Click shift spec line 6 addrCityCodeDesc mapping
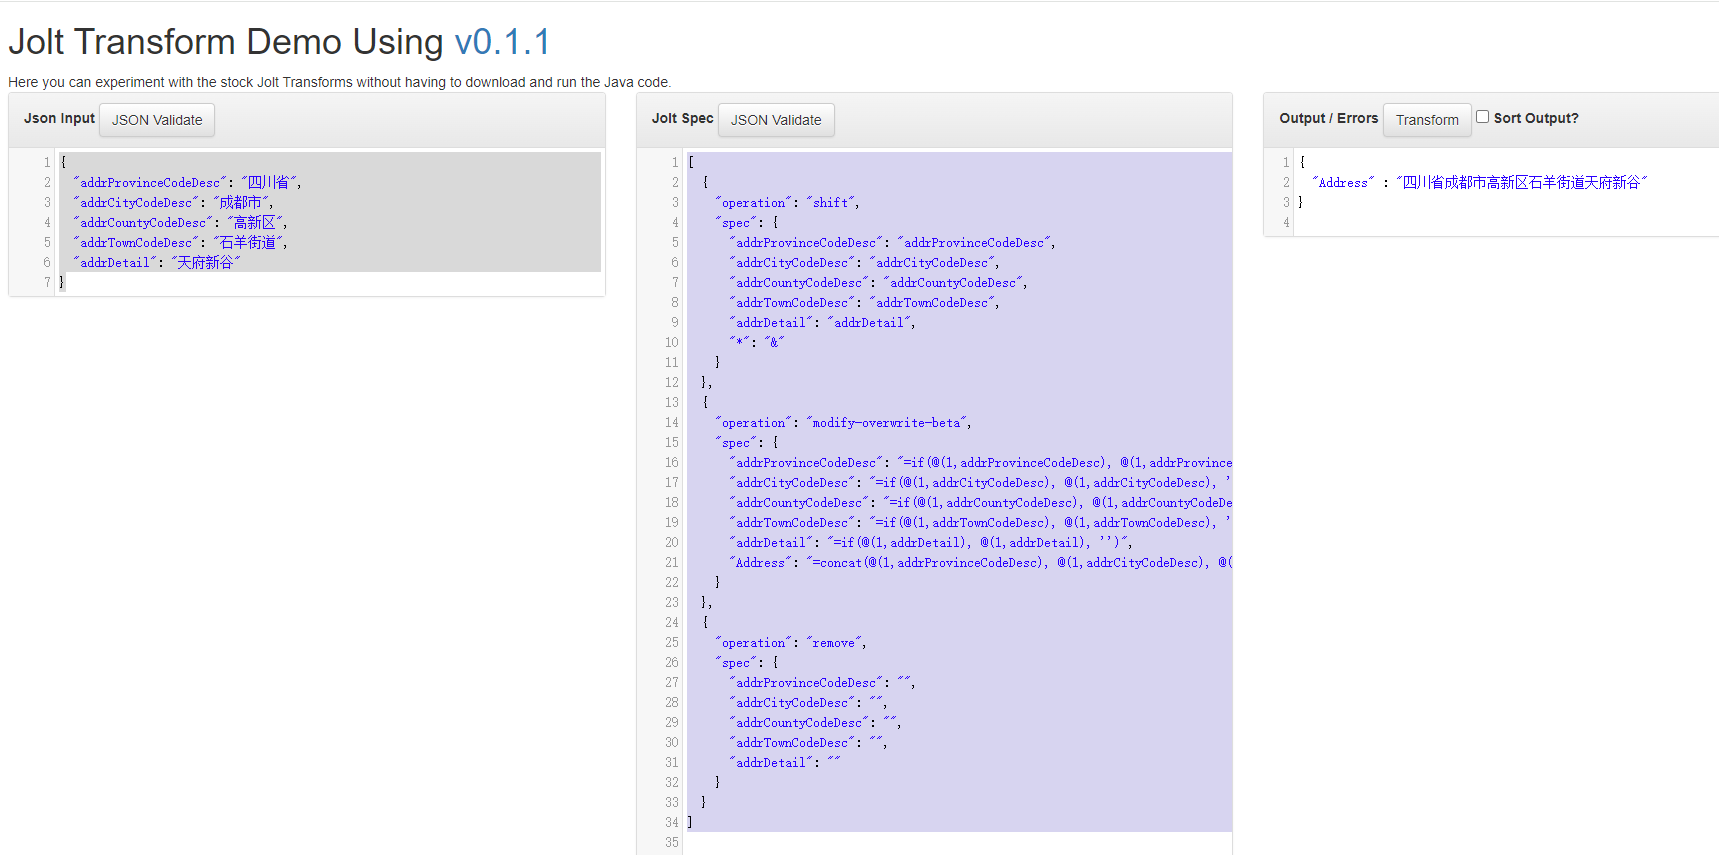The width and height of the screenshot is (1719, 855). (864, 262)
